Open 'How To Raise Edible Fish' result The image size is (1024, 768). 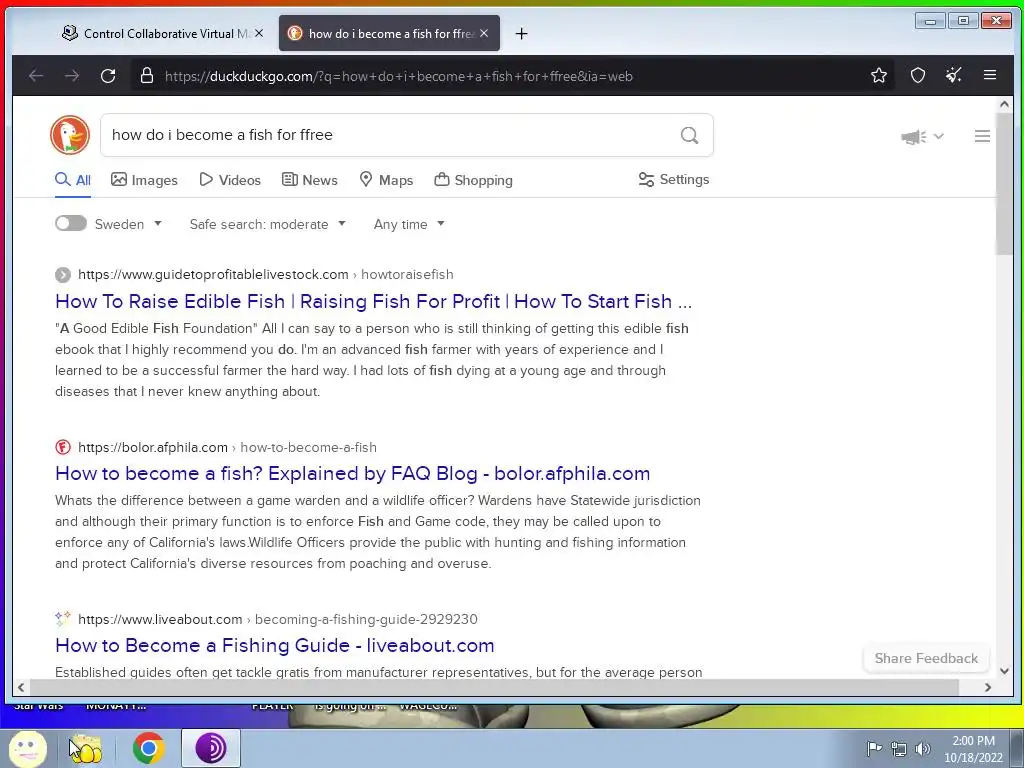373,301
